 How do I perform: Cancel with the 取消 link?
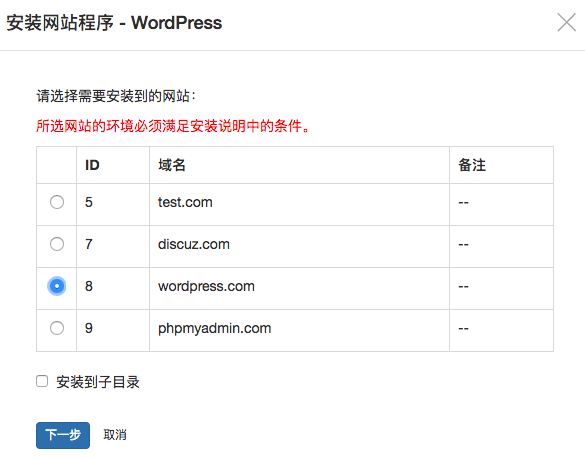(115, 435)
